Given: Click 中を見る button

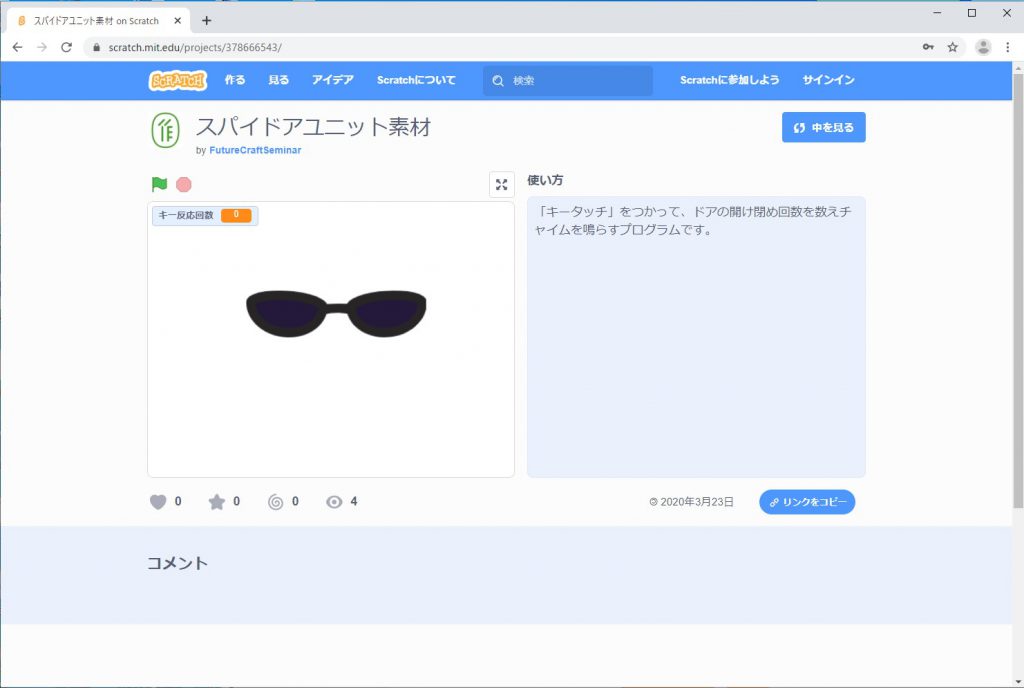Looking at the screenshot, I should click(823, 128).
